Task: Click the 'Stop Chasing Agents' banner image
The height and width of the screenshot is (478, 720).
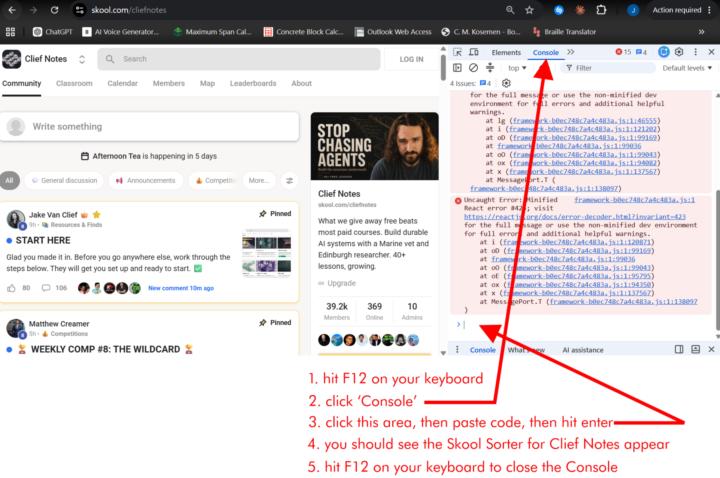Action: click(x=374, y=146)
